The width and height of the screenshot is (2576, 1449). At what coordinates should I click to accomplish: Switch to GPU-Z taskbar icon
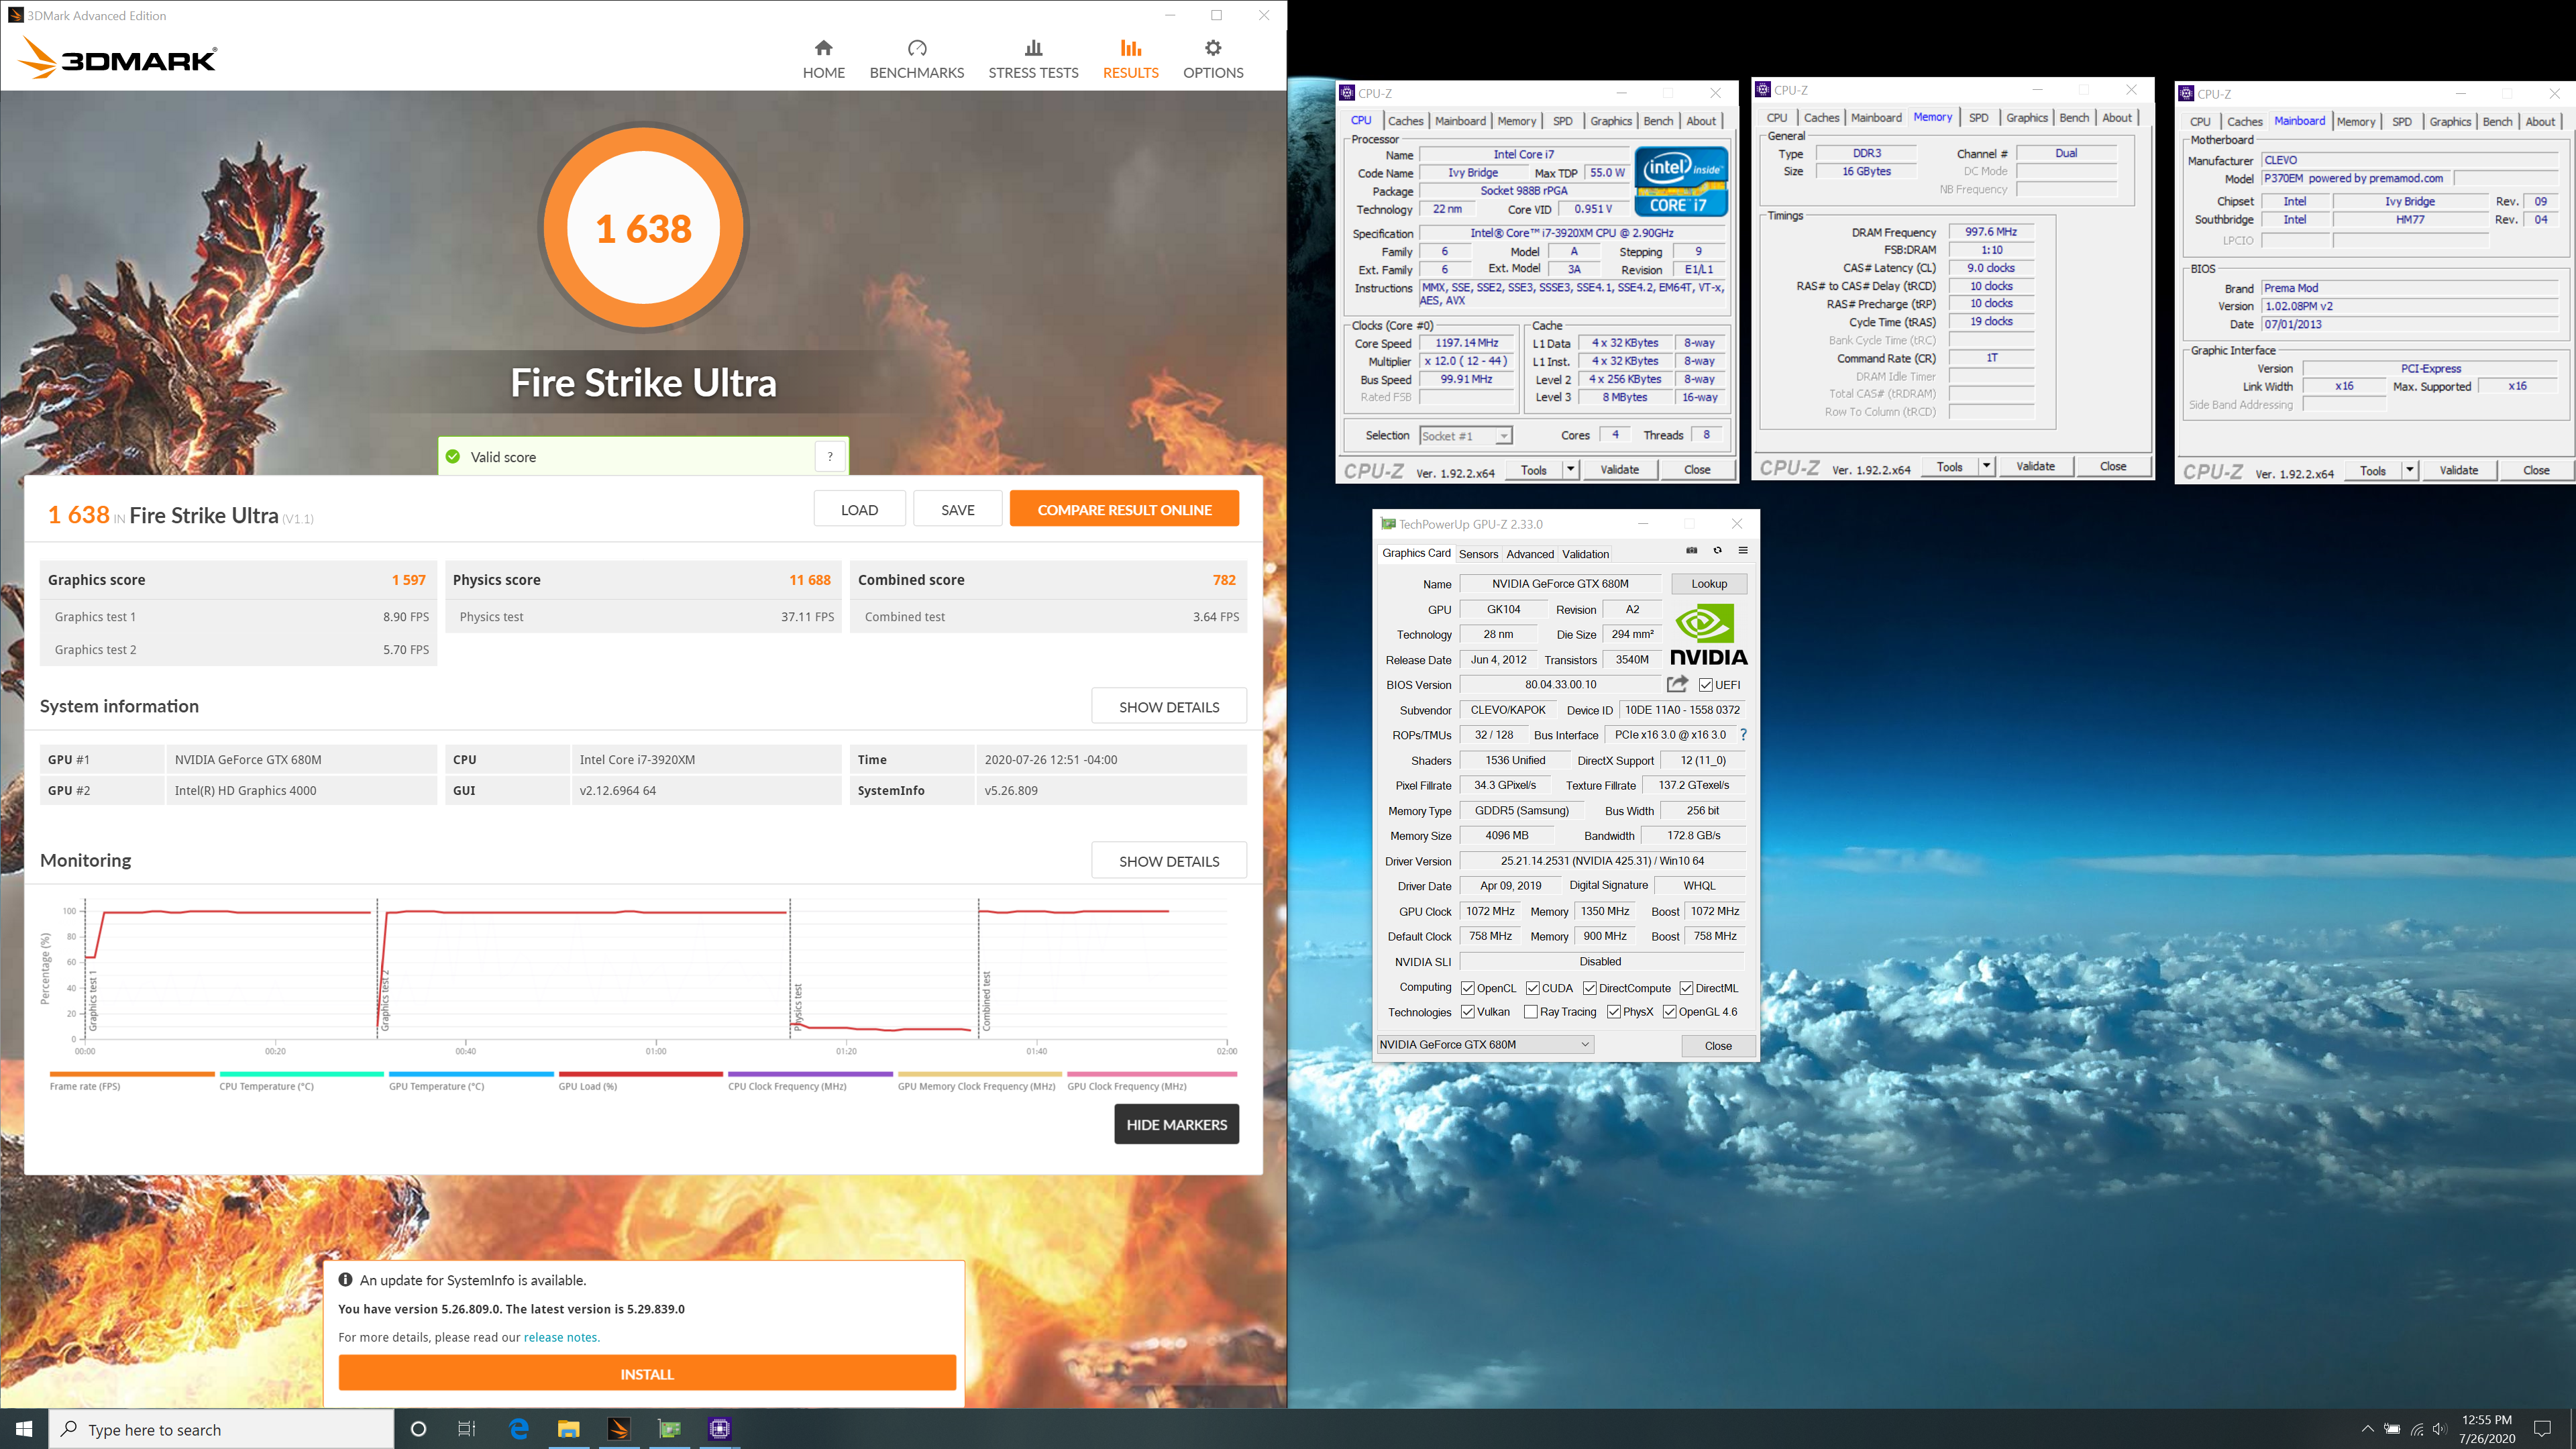[669, 1429]
